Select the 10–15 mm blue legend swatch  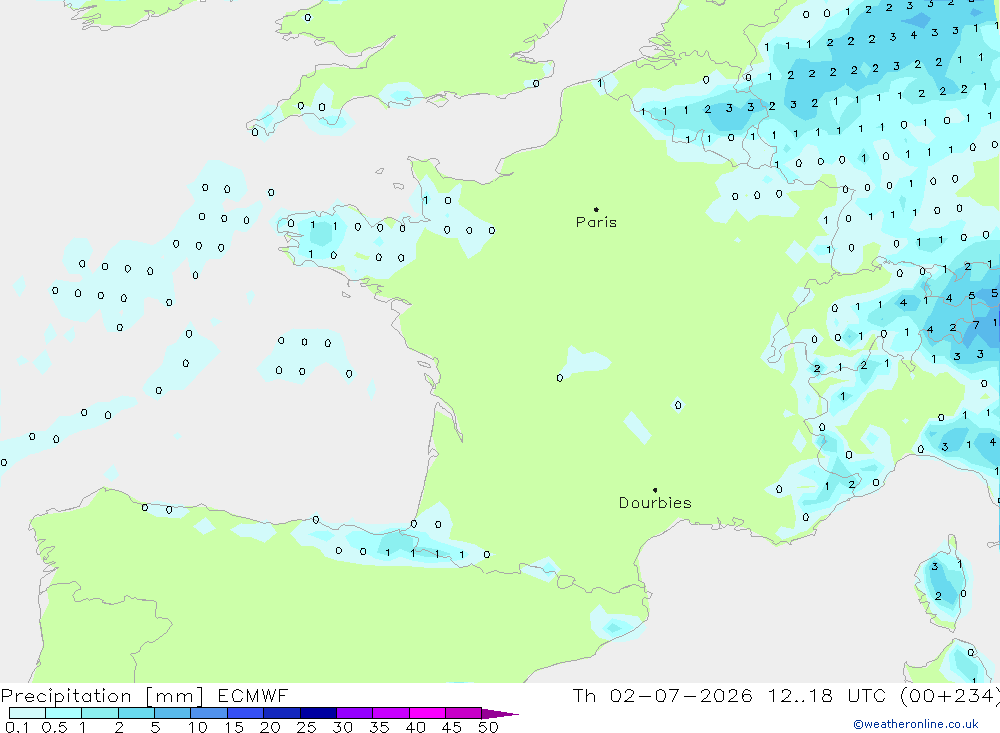point(209,713)
